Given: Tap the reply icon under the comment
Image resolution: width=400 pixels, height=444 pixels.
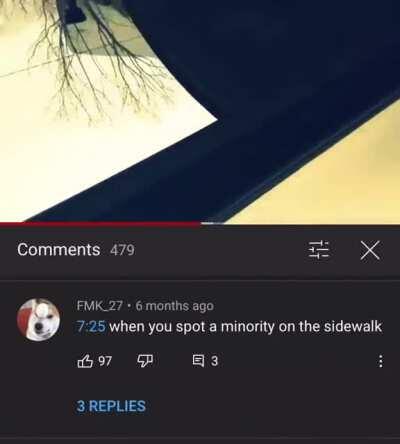Looking at the screenshot, I should pyautogui.click(x=199, y=360).
